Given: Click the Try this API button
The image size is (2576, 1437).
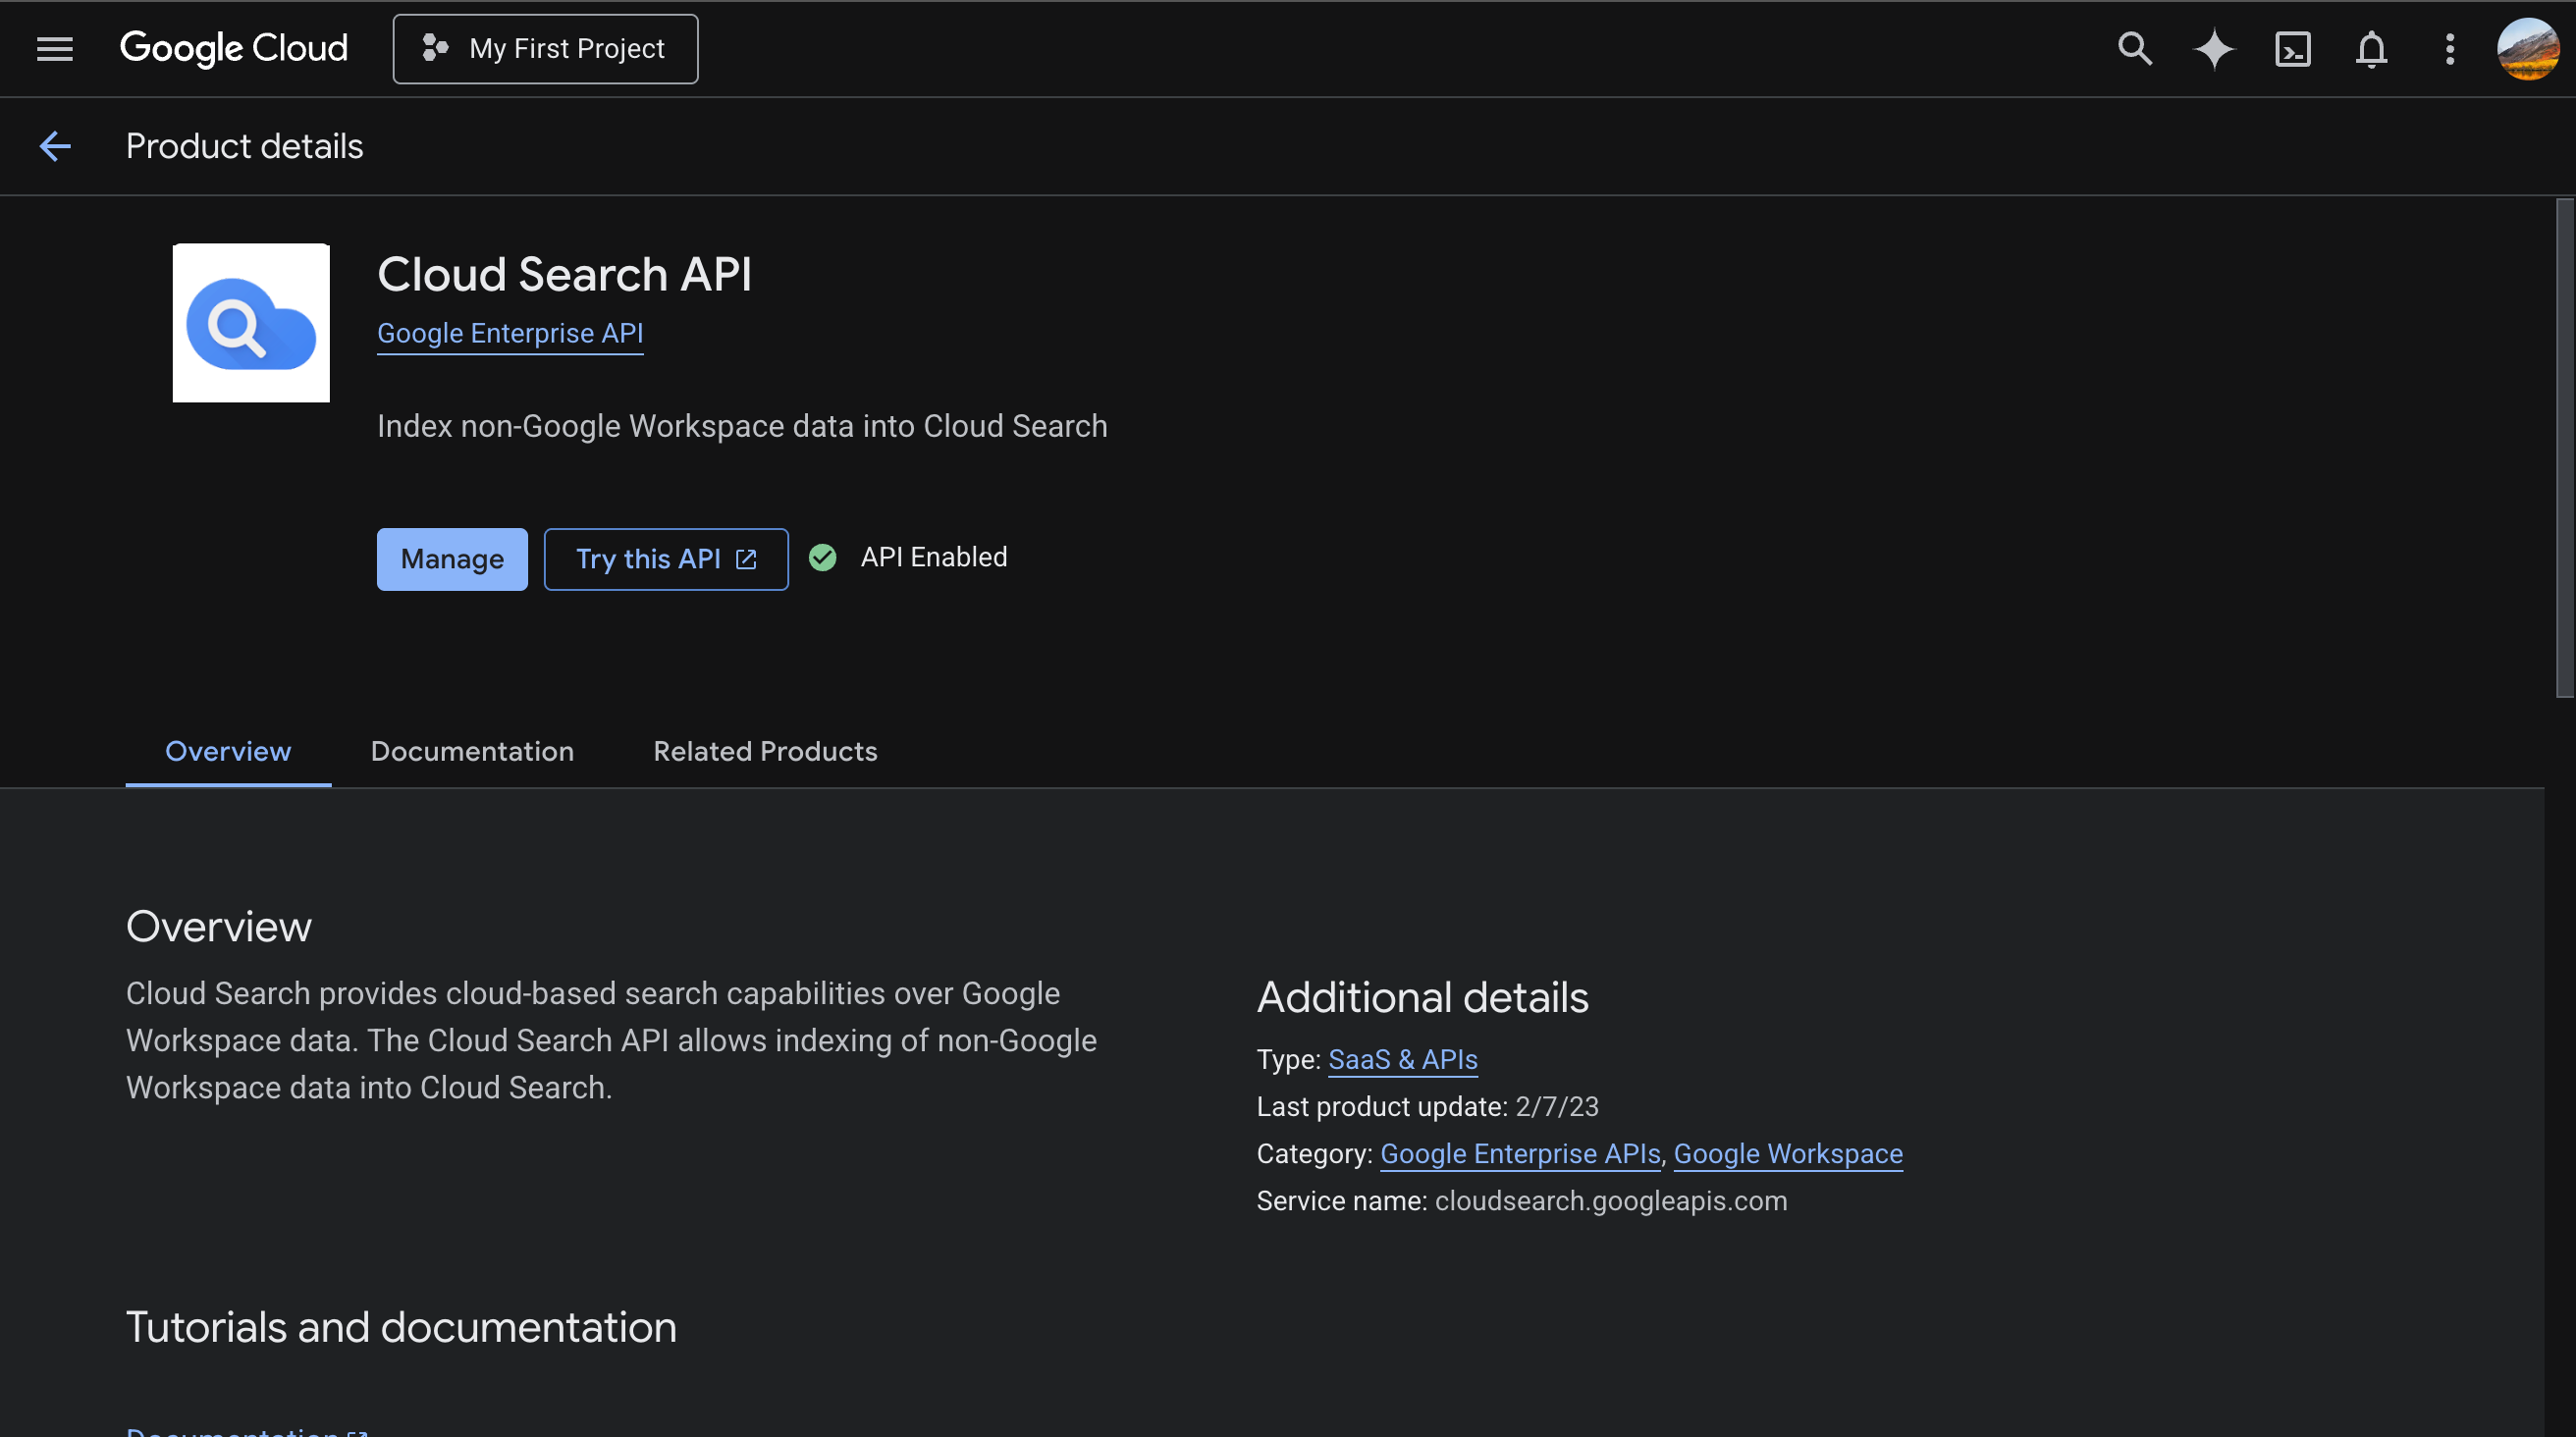Looking at the screenshot, I should tap(666, 559).
